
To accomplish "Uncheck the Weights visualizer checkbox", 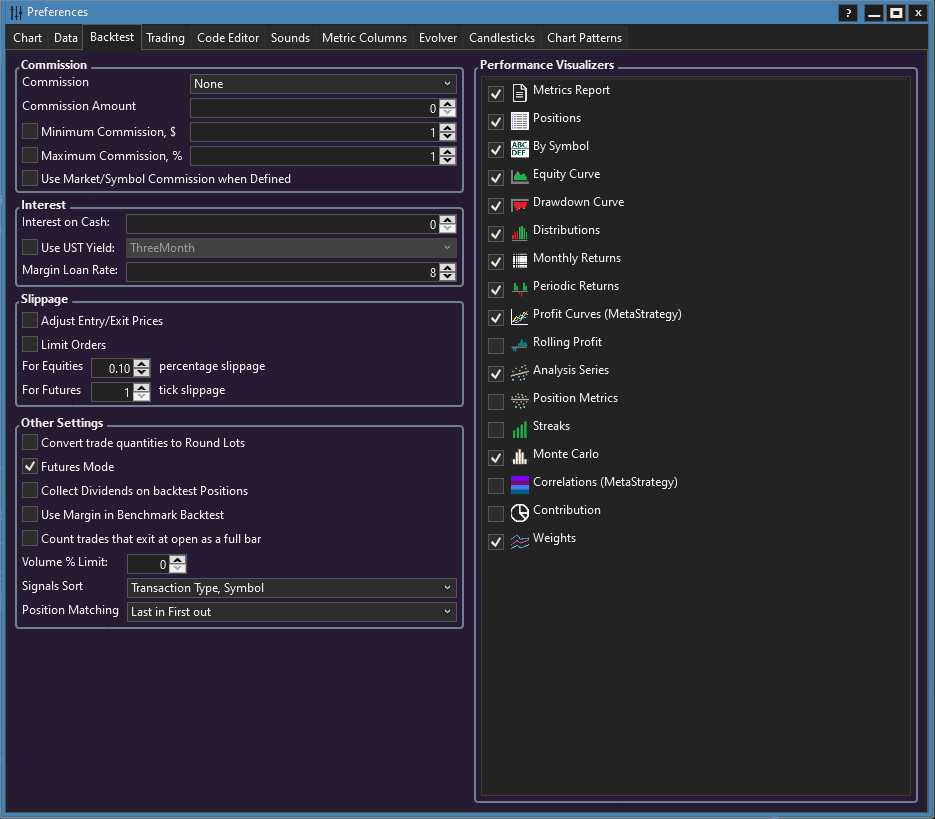I will pyautogui.click(x=496, y=541).
